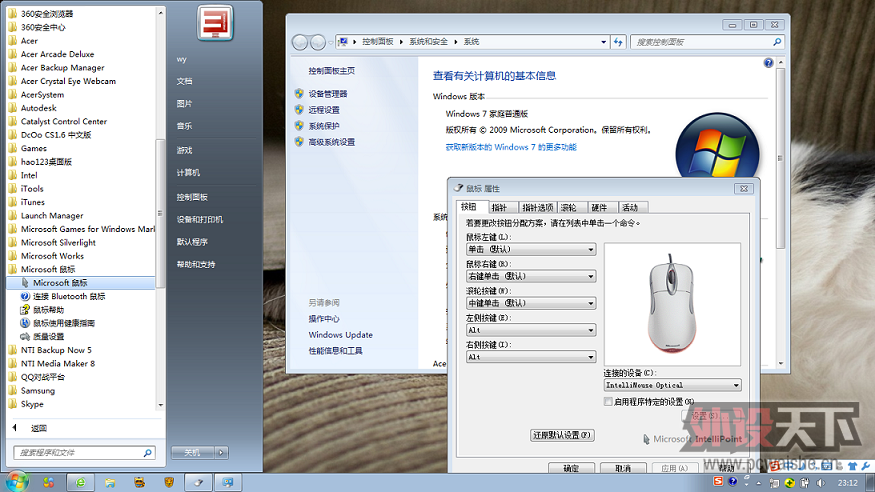This screenshot has height=492, width=875.
Task: Open the green e browser on taskbar
Action: point(81,483)
